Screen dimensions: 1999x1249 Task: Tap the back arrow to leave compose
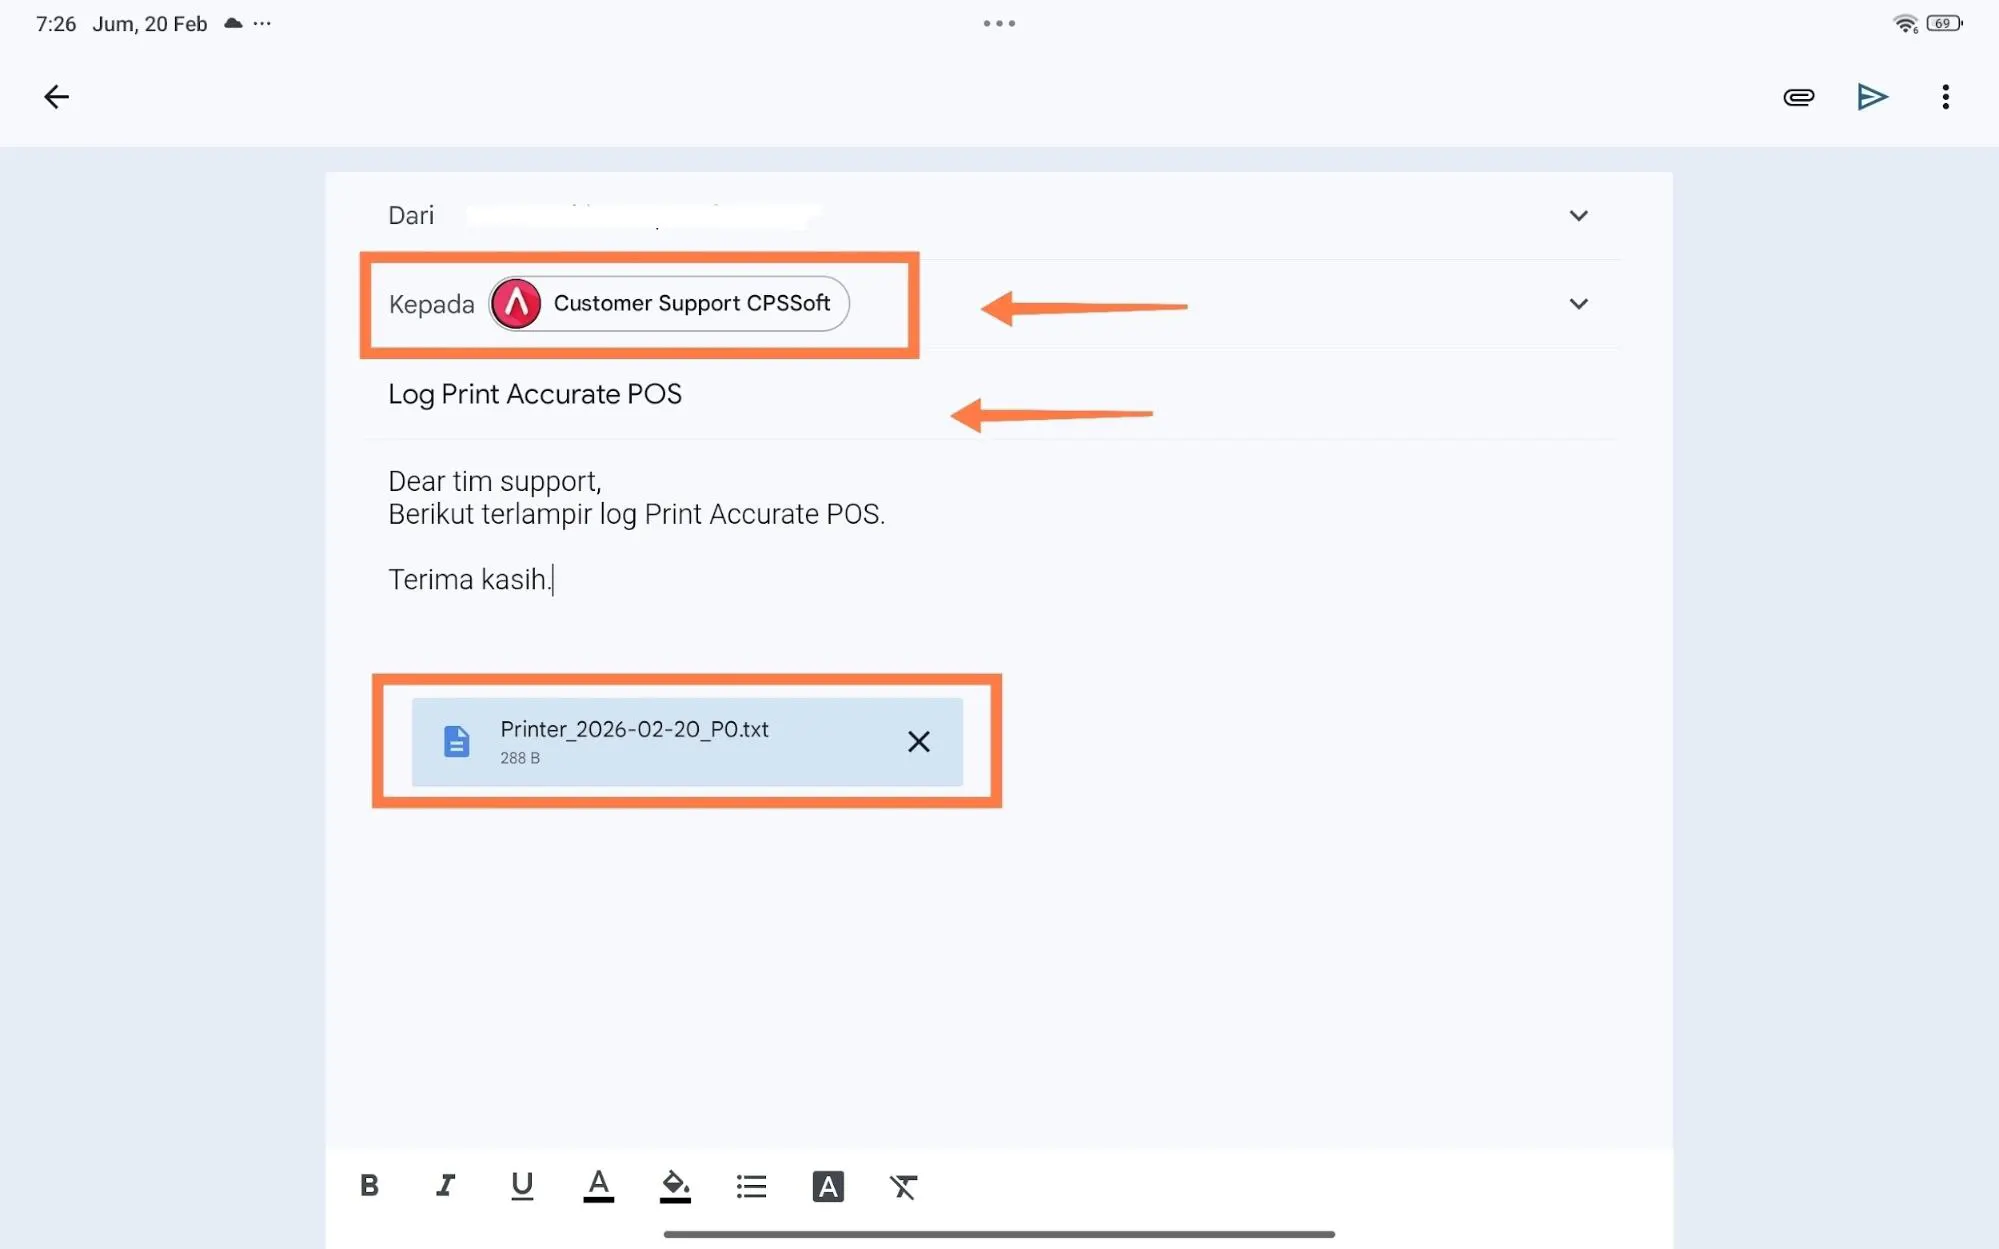[57, 97]
